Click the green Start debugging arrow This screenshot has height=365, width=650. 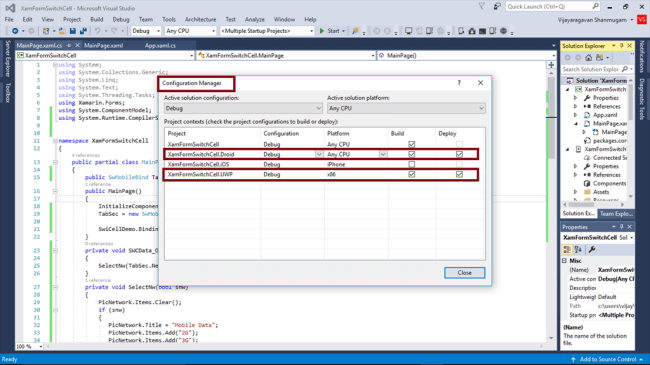(x=322, y=31)
